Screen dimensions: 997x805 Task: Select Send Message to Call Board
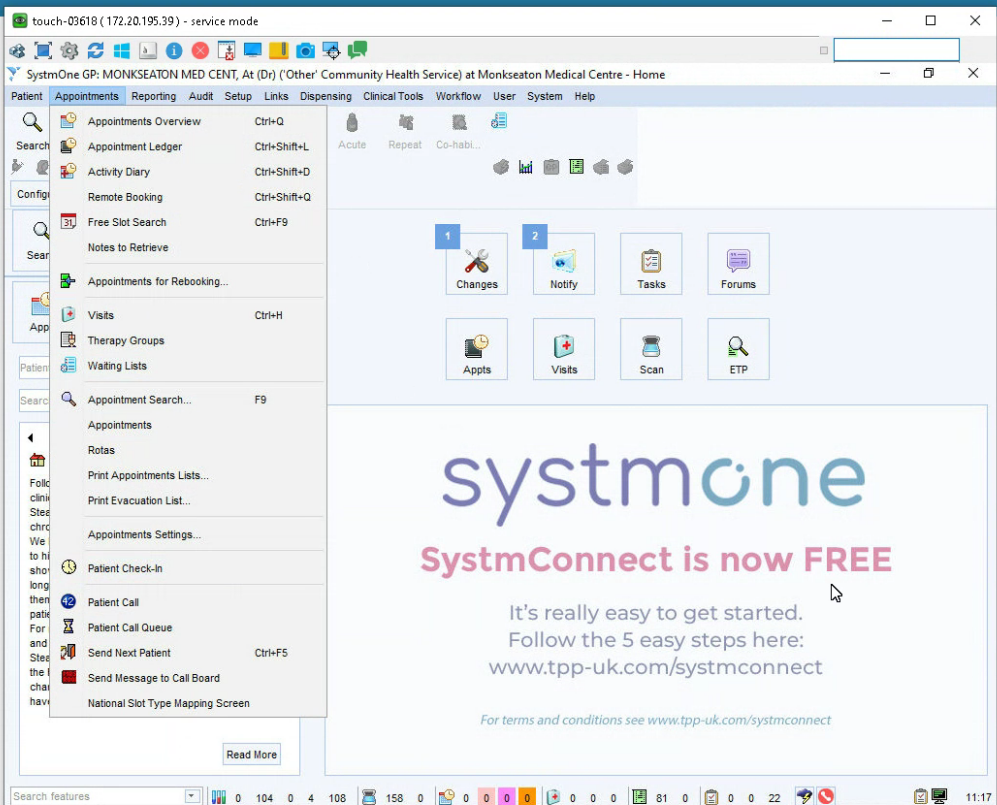[x=188, y=678]
